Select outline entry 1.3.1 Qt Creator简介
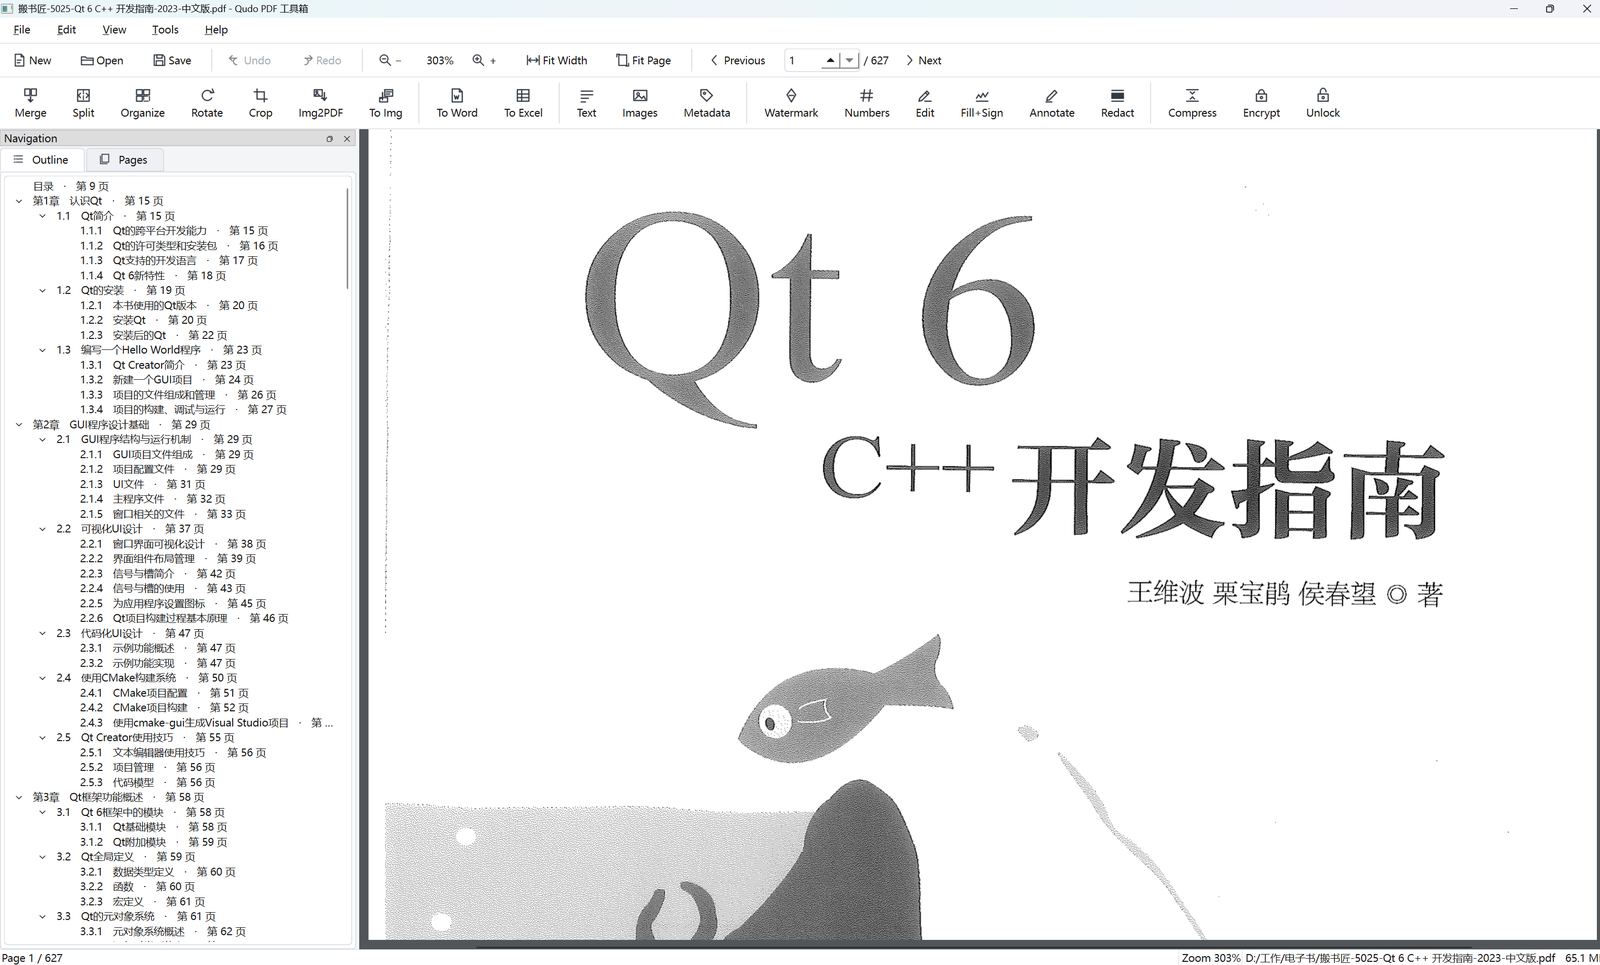Image resolution: width=1600 pixels, height=965 pixels. coord(163,365)
